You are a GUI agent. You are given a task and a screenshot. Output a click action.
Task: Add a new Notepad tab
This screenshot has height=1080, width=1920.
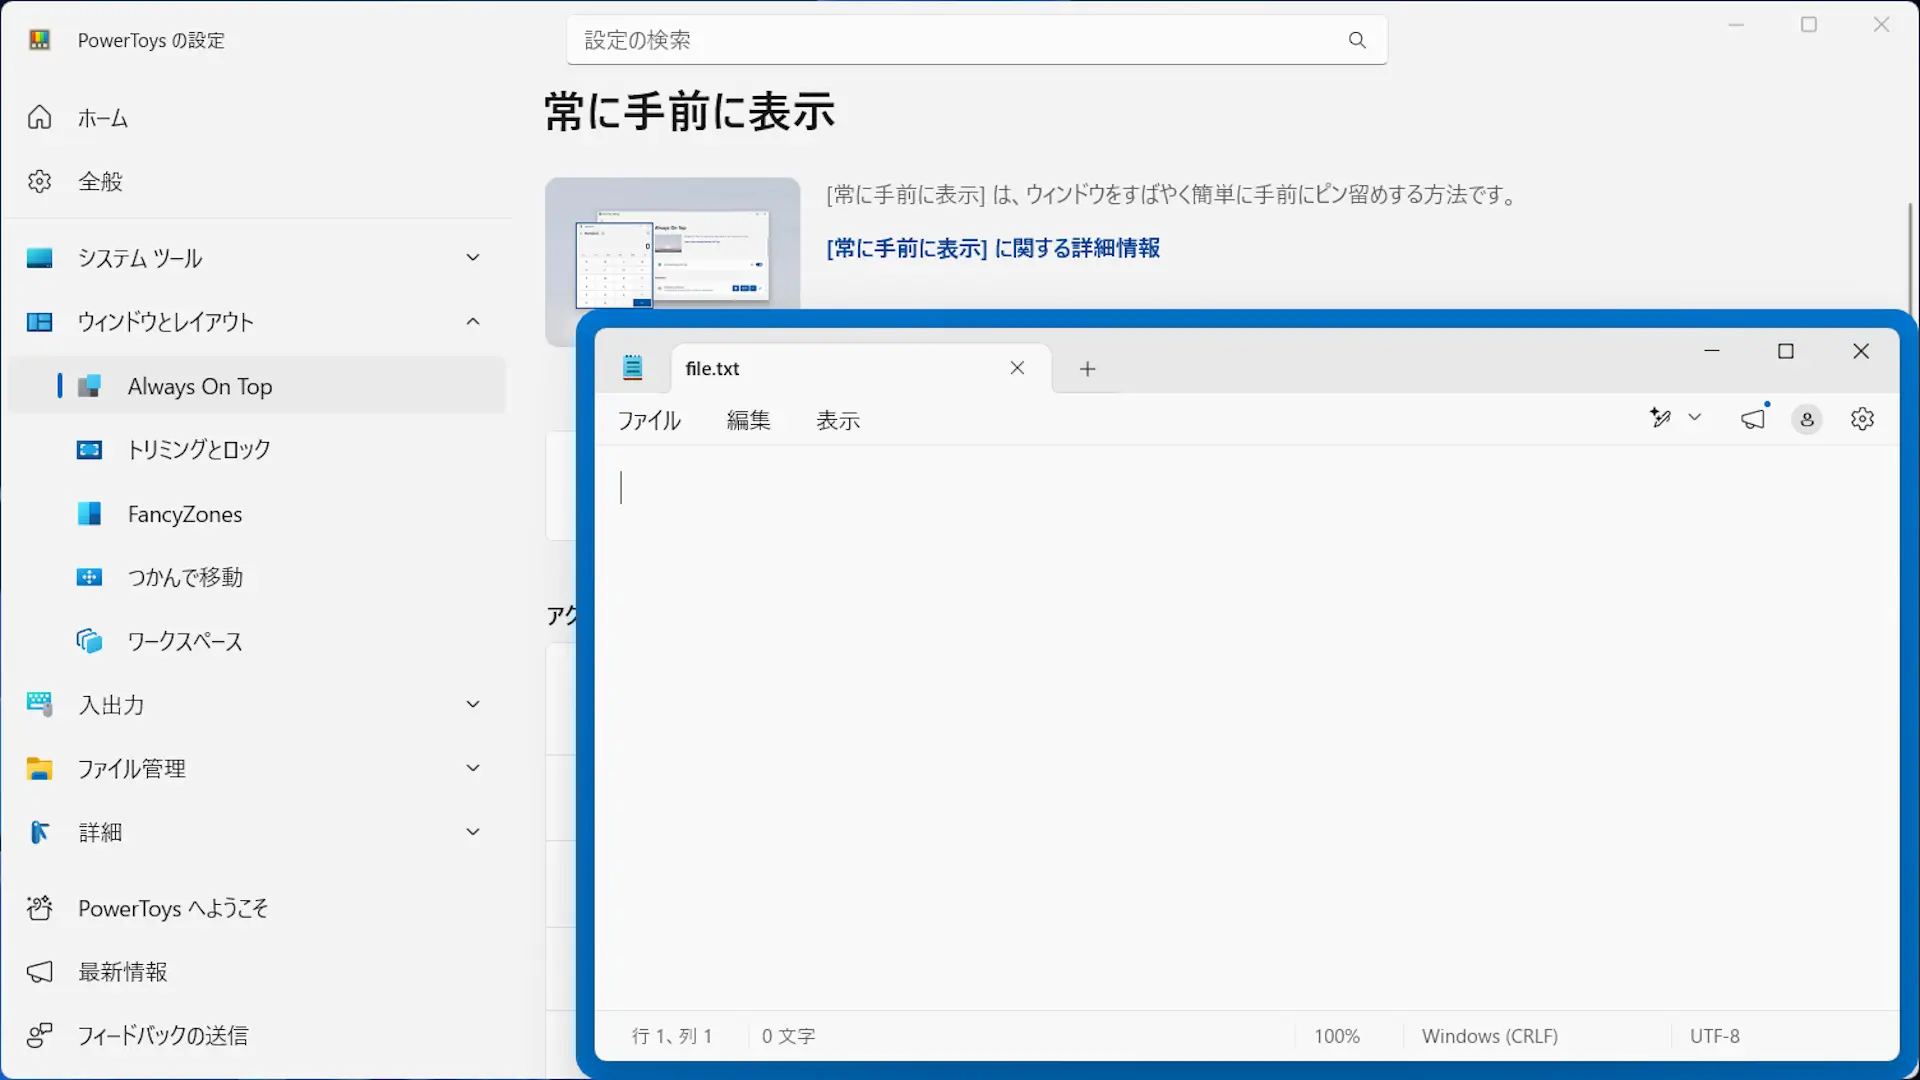pyautogui.click(x=1087, y=369)
